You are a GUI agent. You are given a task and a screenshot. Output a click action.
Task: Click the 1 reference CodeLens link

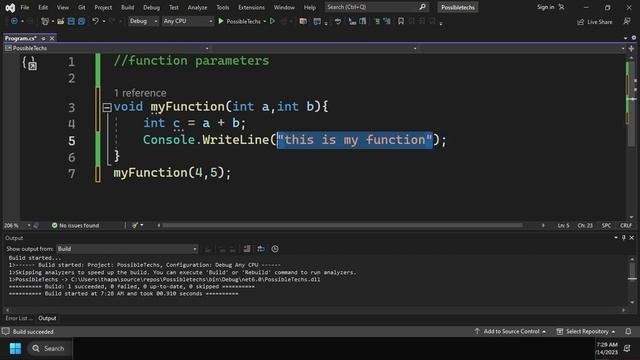[x=140, y=93]
